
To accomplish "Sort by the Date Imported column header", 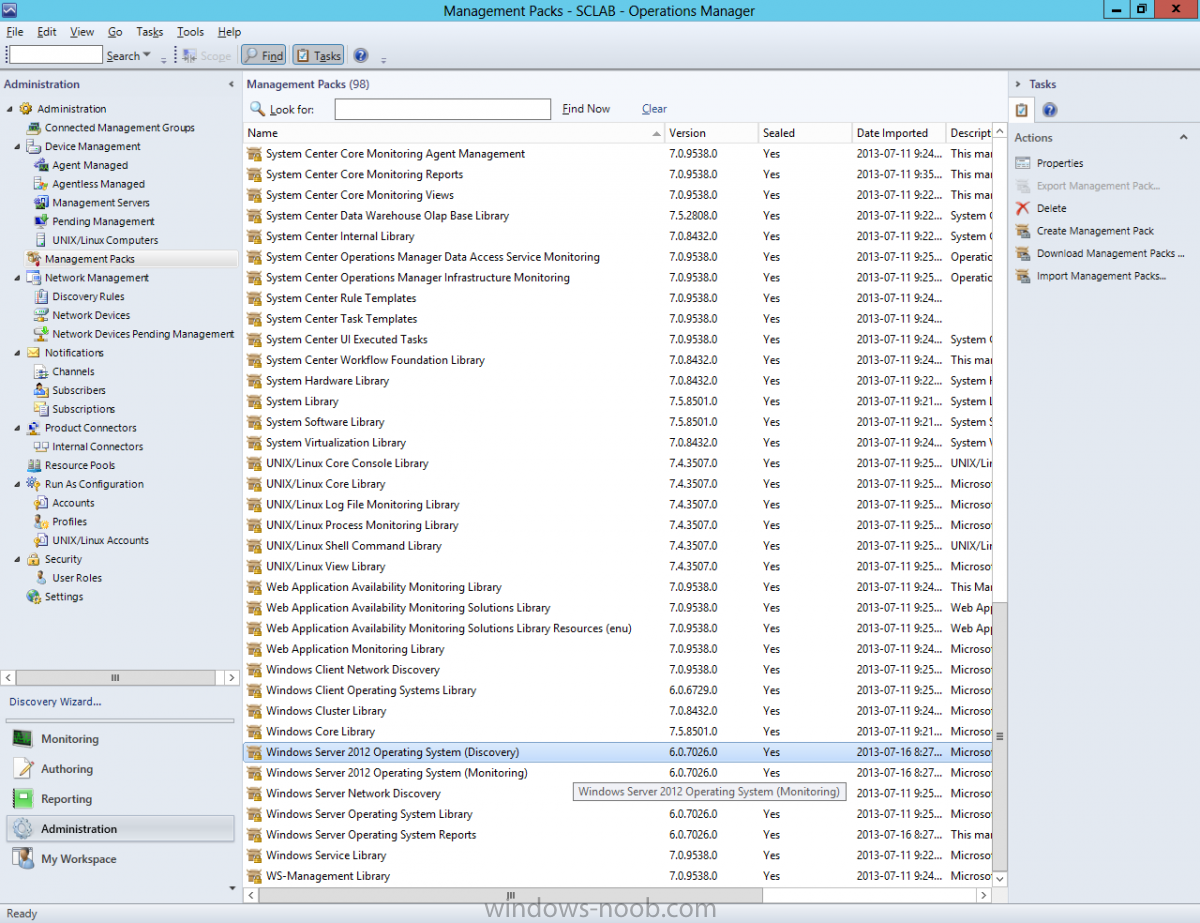I will pyautogui.click(x=898, y=133).
